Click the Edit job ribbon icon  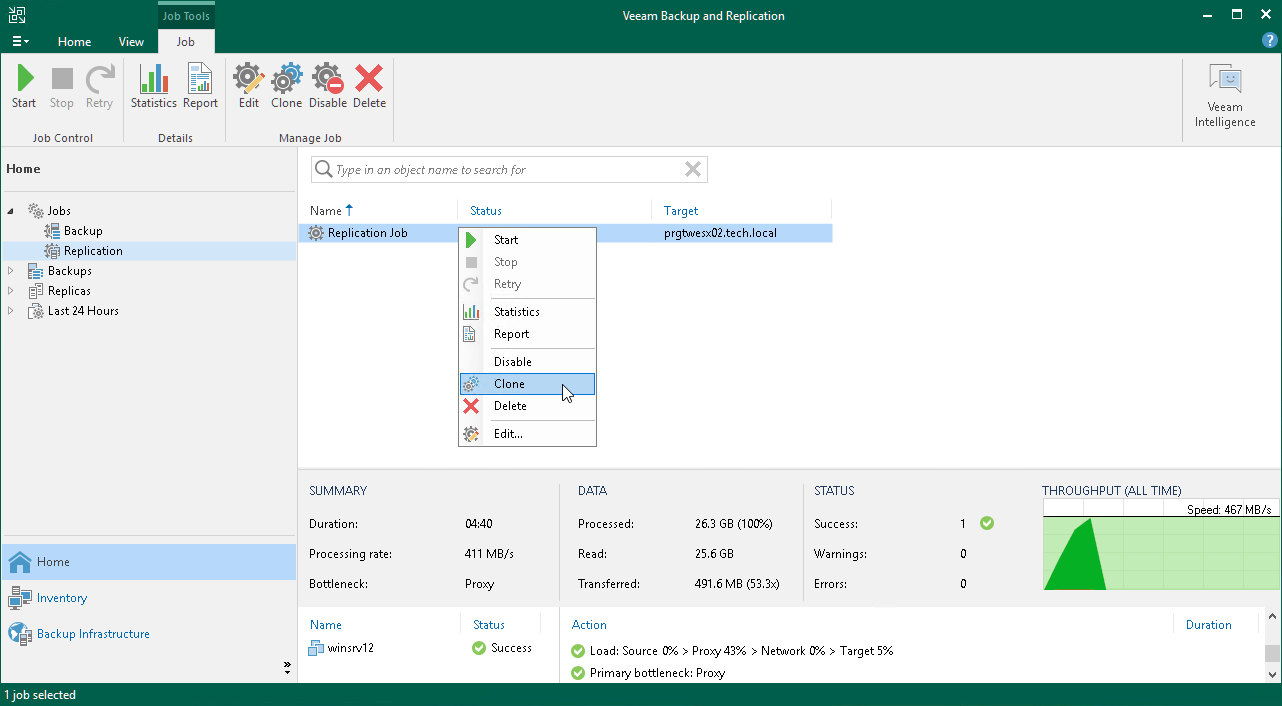[x=249, y=87]
